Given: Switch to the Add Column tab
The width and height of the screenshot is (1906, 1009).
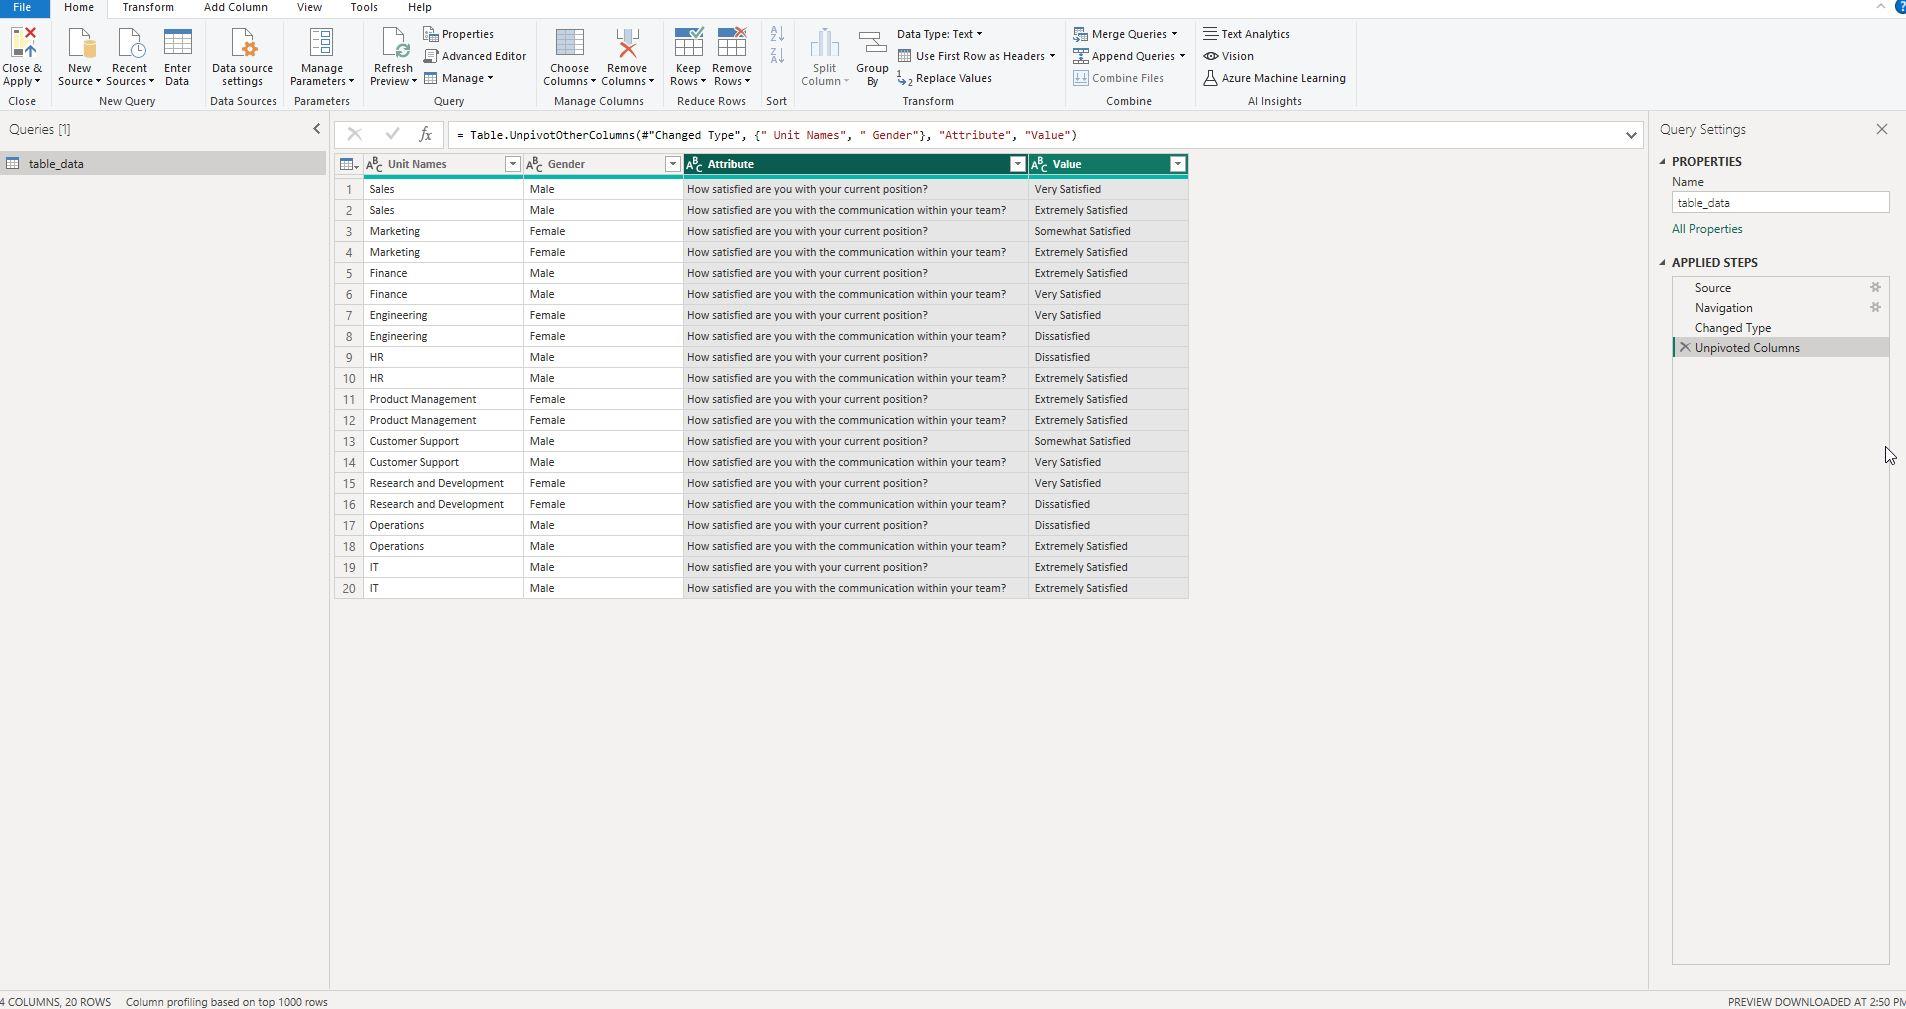Looking at the screenshot, I should (235, 7).
